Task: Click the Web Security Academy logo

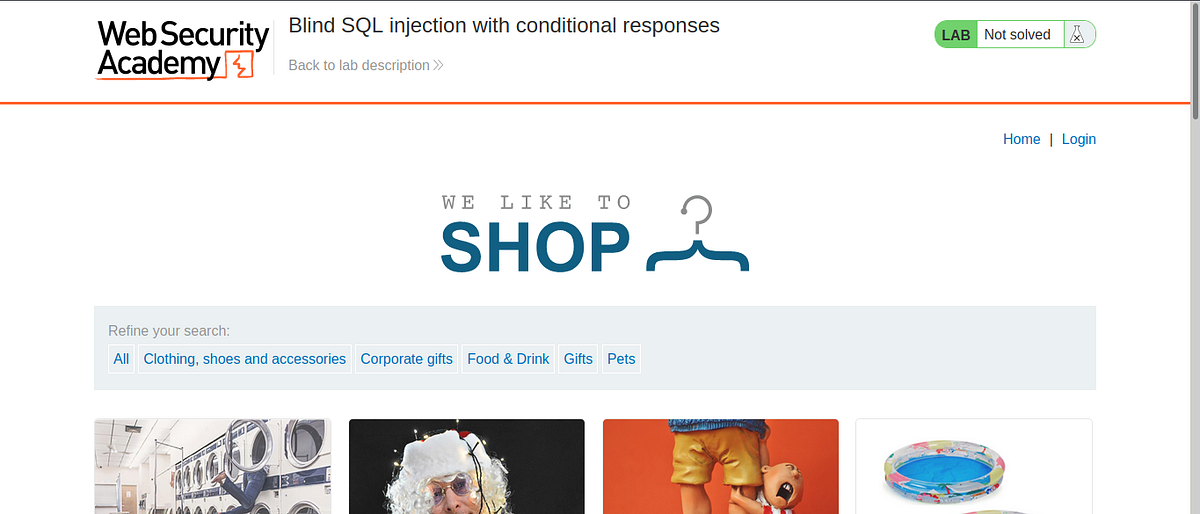Action: click(183, 50)
